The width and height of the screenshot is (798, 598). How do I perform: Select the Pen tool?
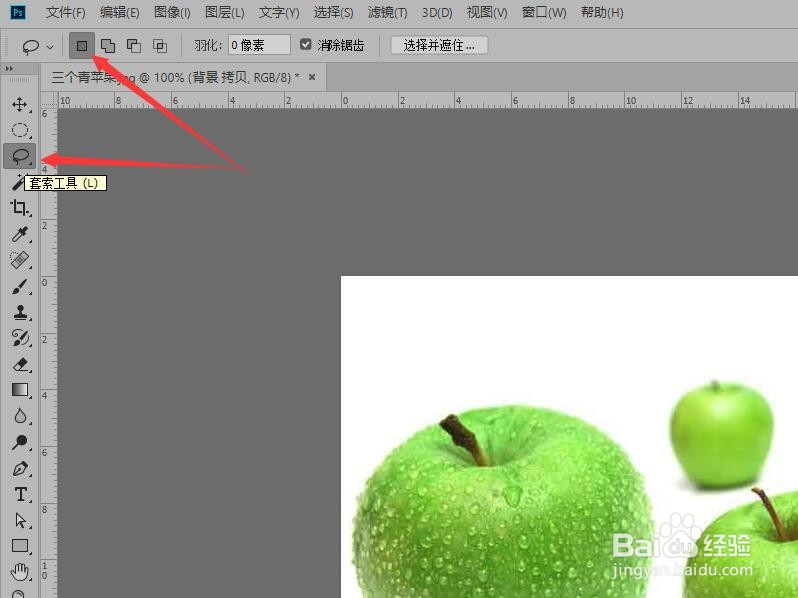point(20,468)
